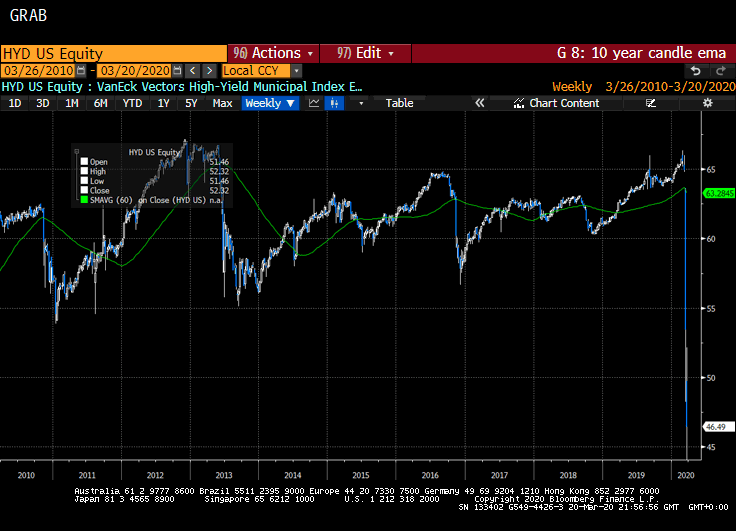Click the 2020 year label on x-axis
736x531 pixels.
tap(686, 475)
